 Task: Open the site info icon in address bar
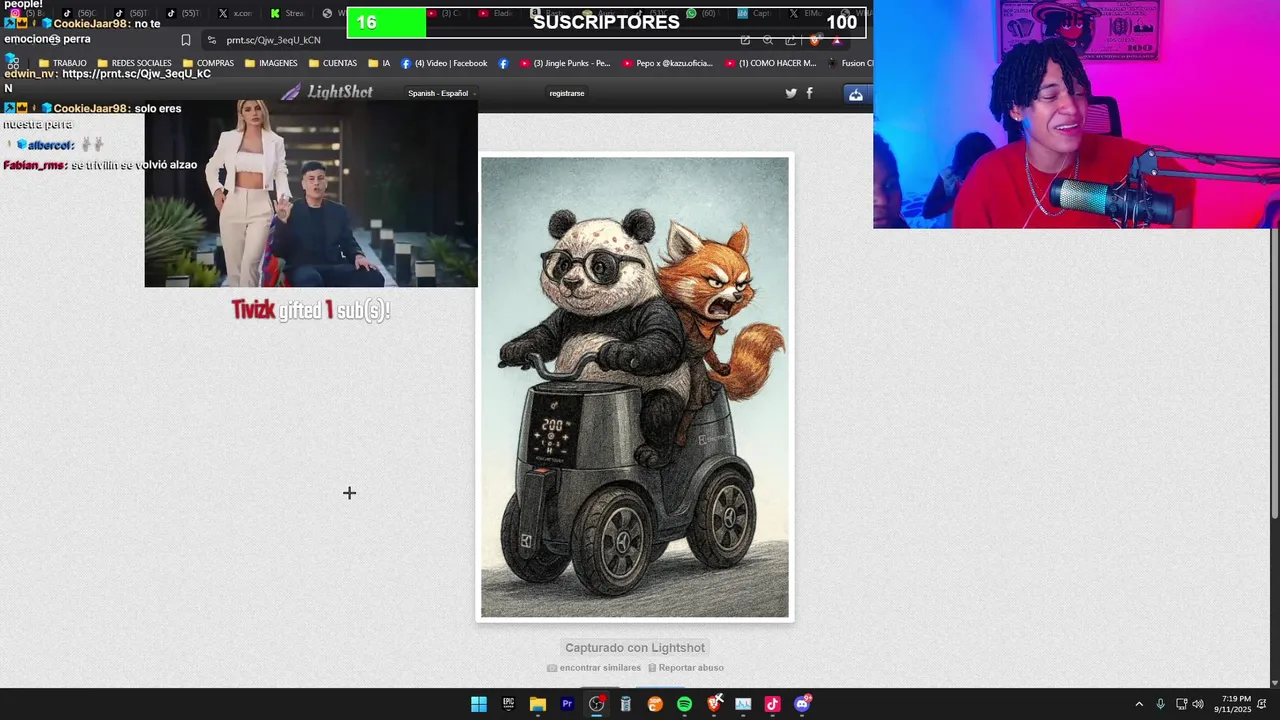[x=212, y=40]
